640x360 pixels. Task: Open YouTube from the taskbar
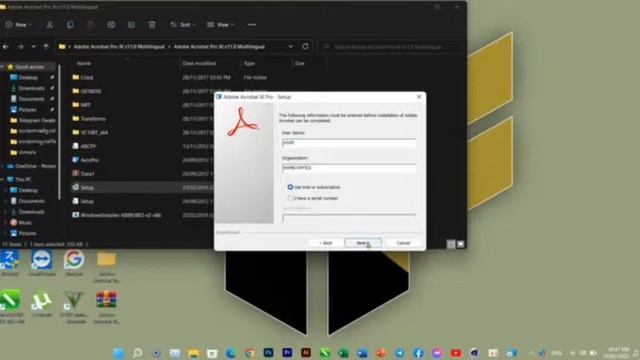point(456,353)
